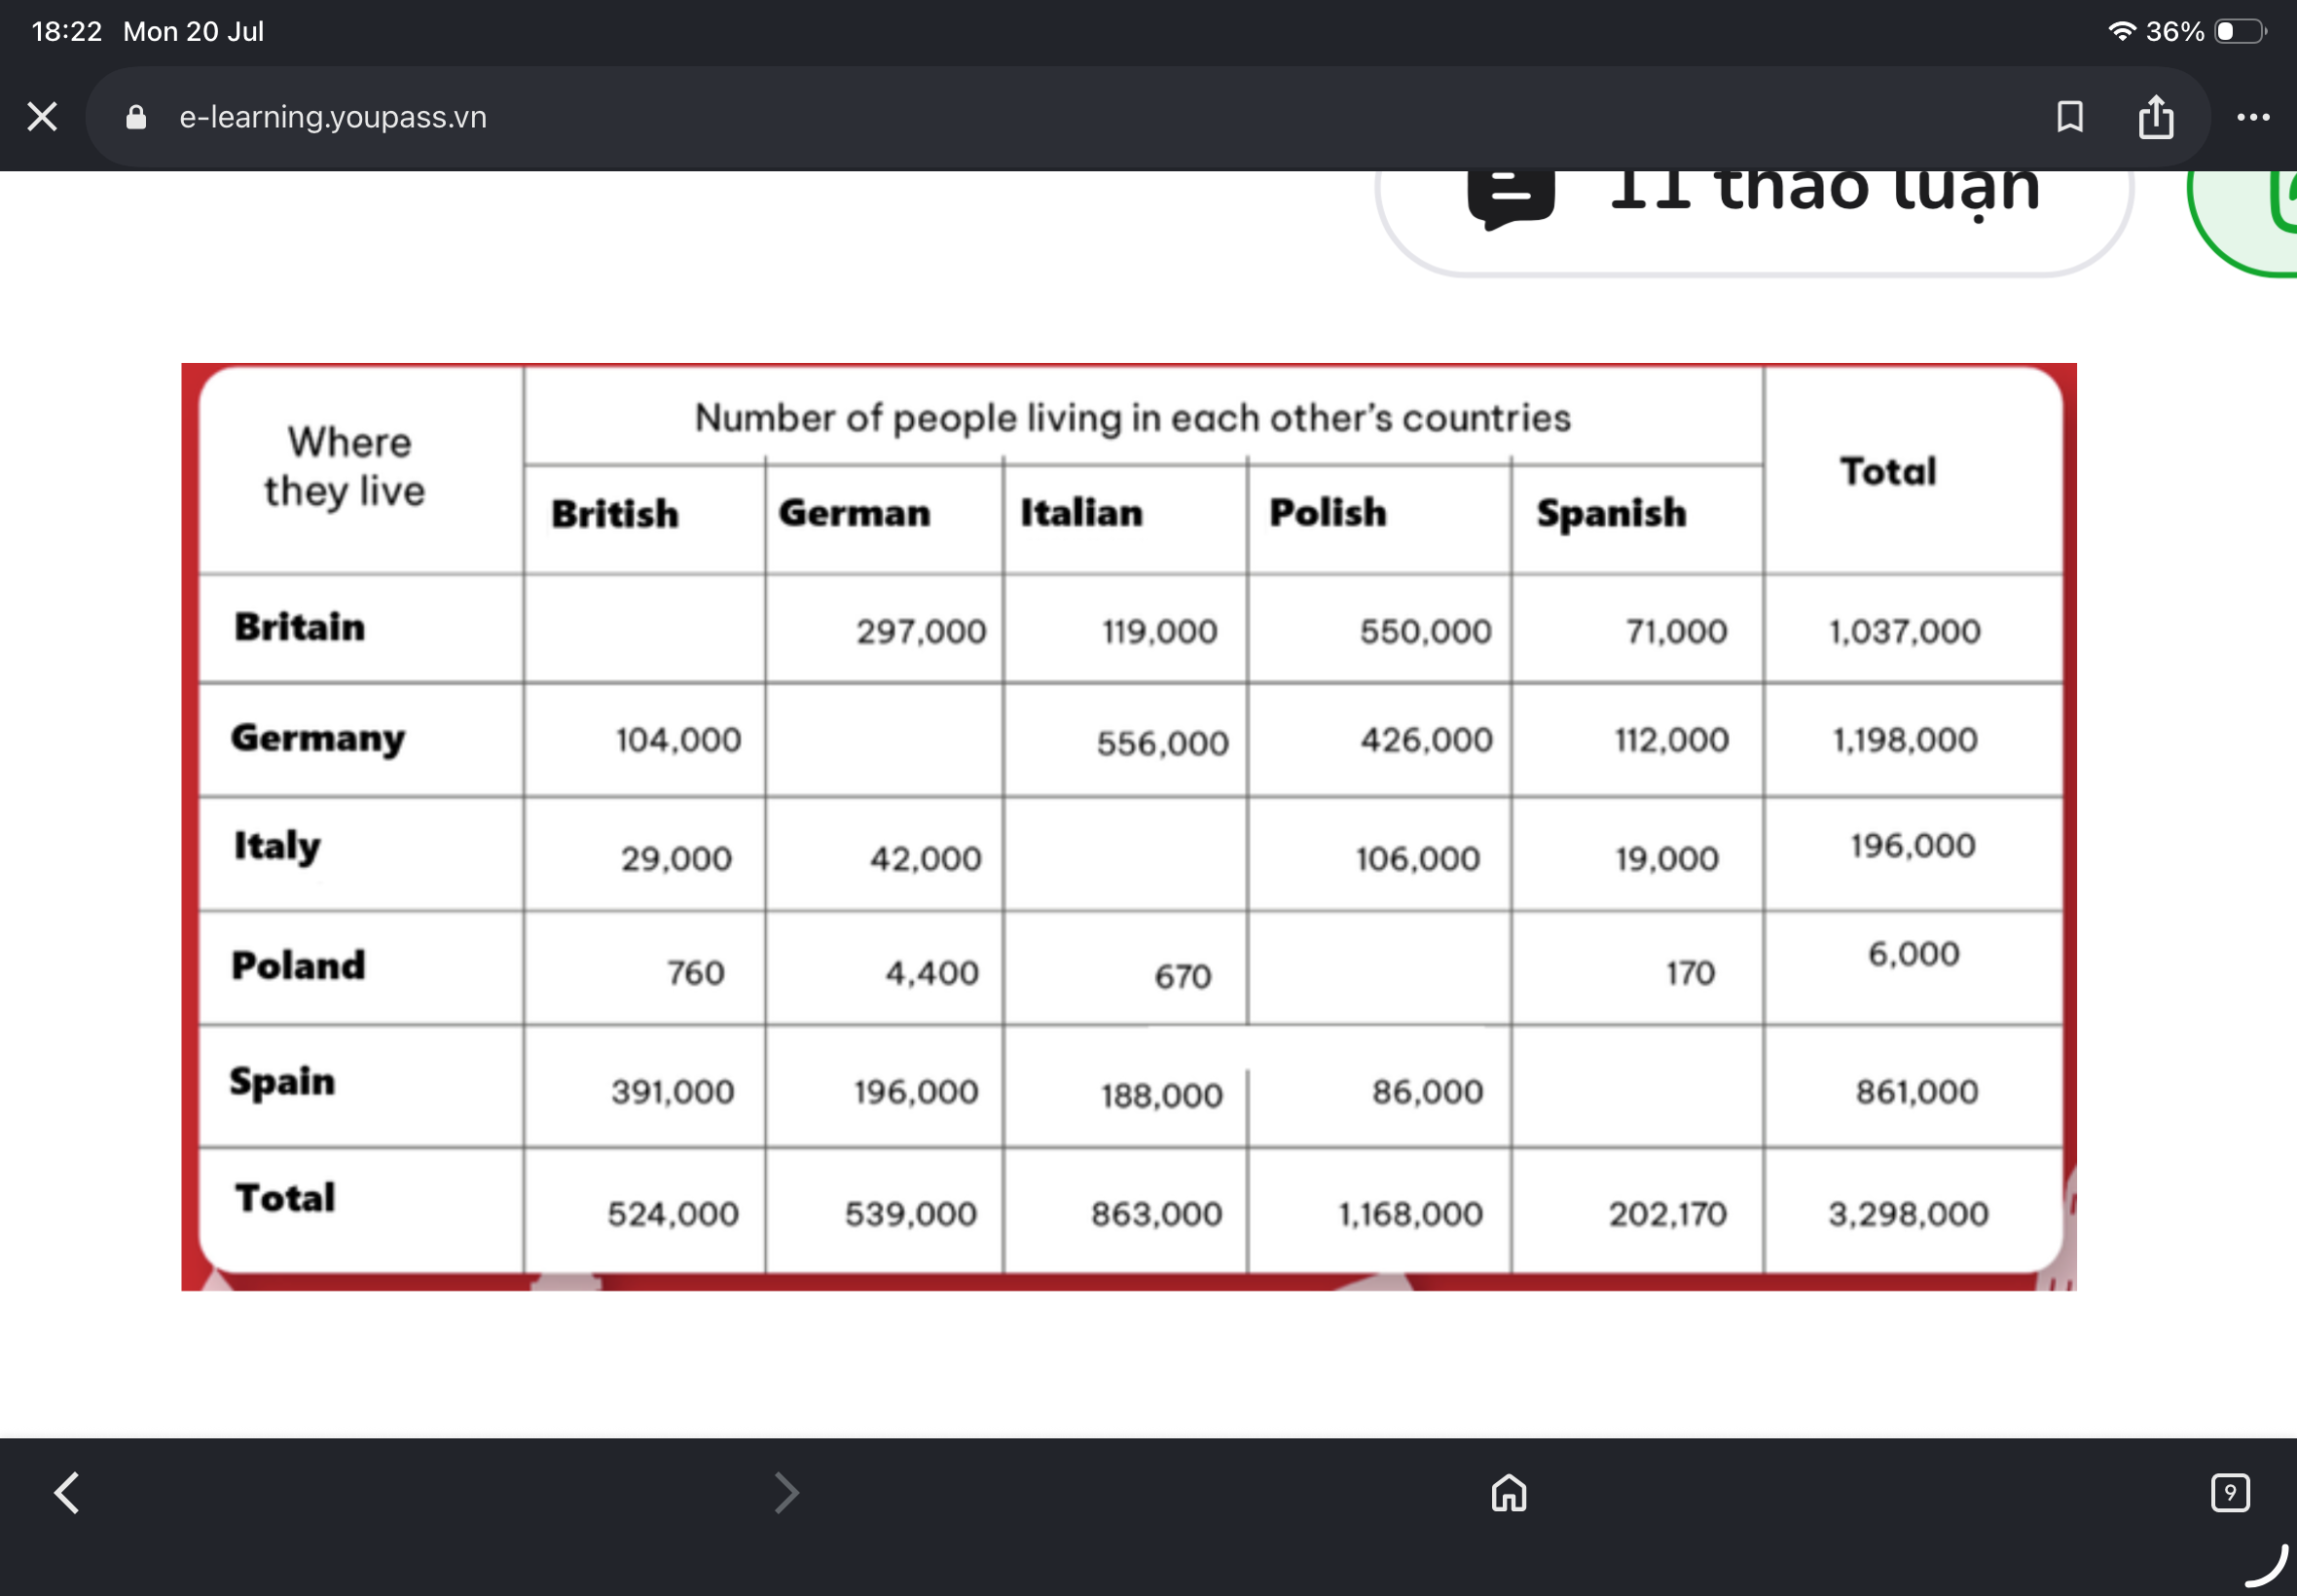Tap the 18:22 clock in status bar
This screenshot has width=2297, height=1596.
click(x=66, y=31)
